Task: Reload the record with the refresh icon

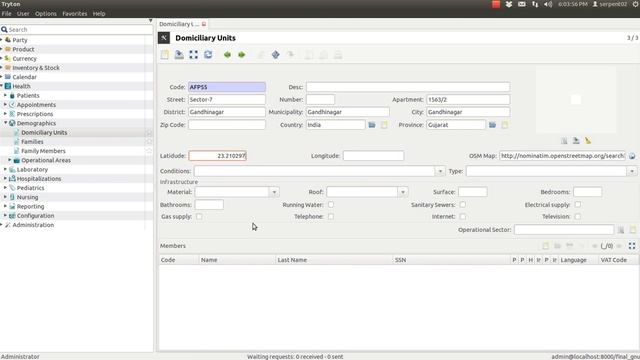Action: (x=208, y=55)
